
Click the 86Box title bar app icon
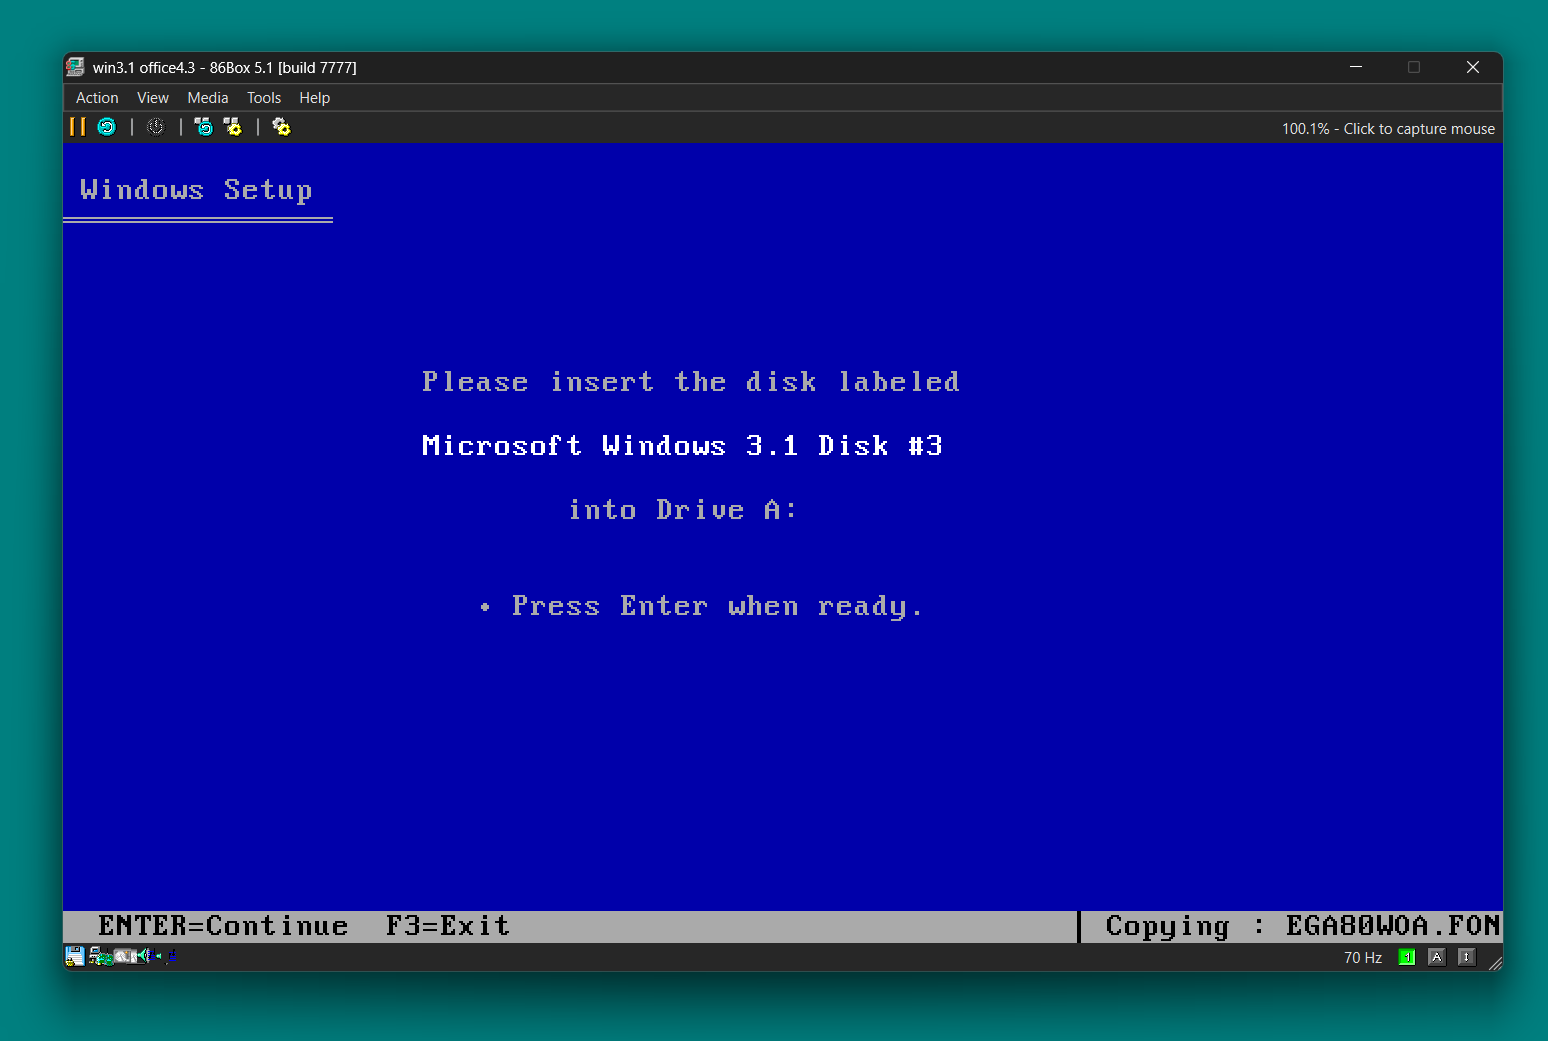pos(75,67)
